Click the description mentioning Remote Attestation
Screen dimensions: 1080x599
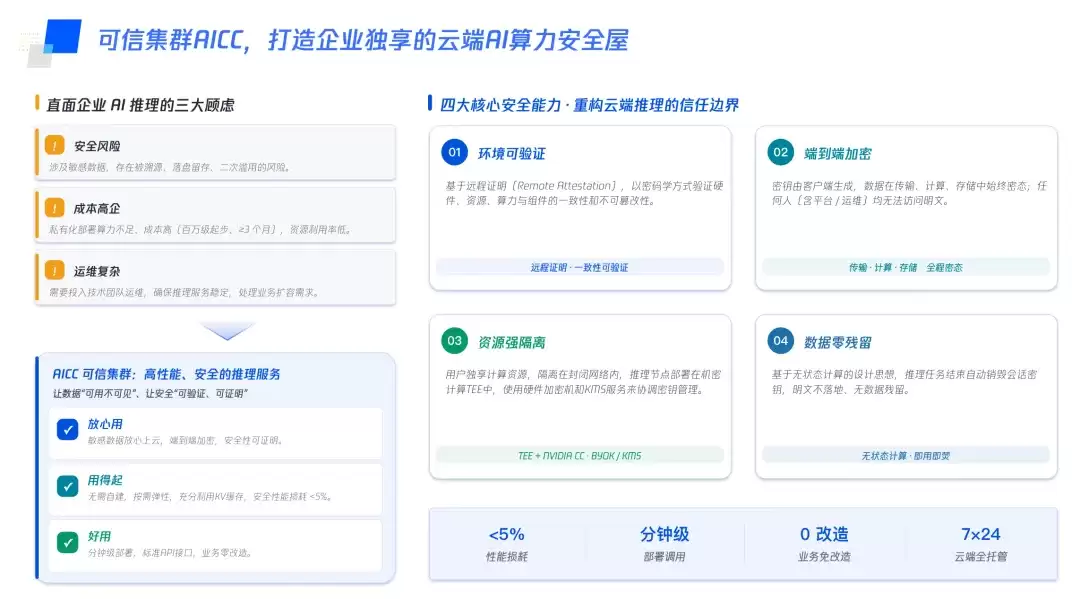point(584,193)
